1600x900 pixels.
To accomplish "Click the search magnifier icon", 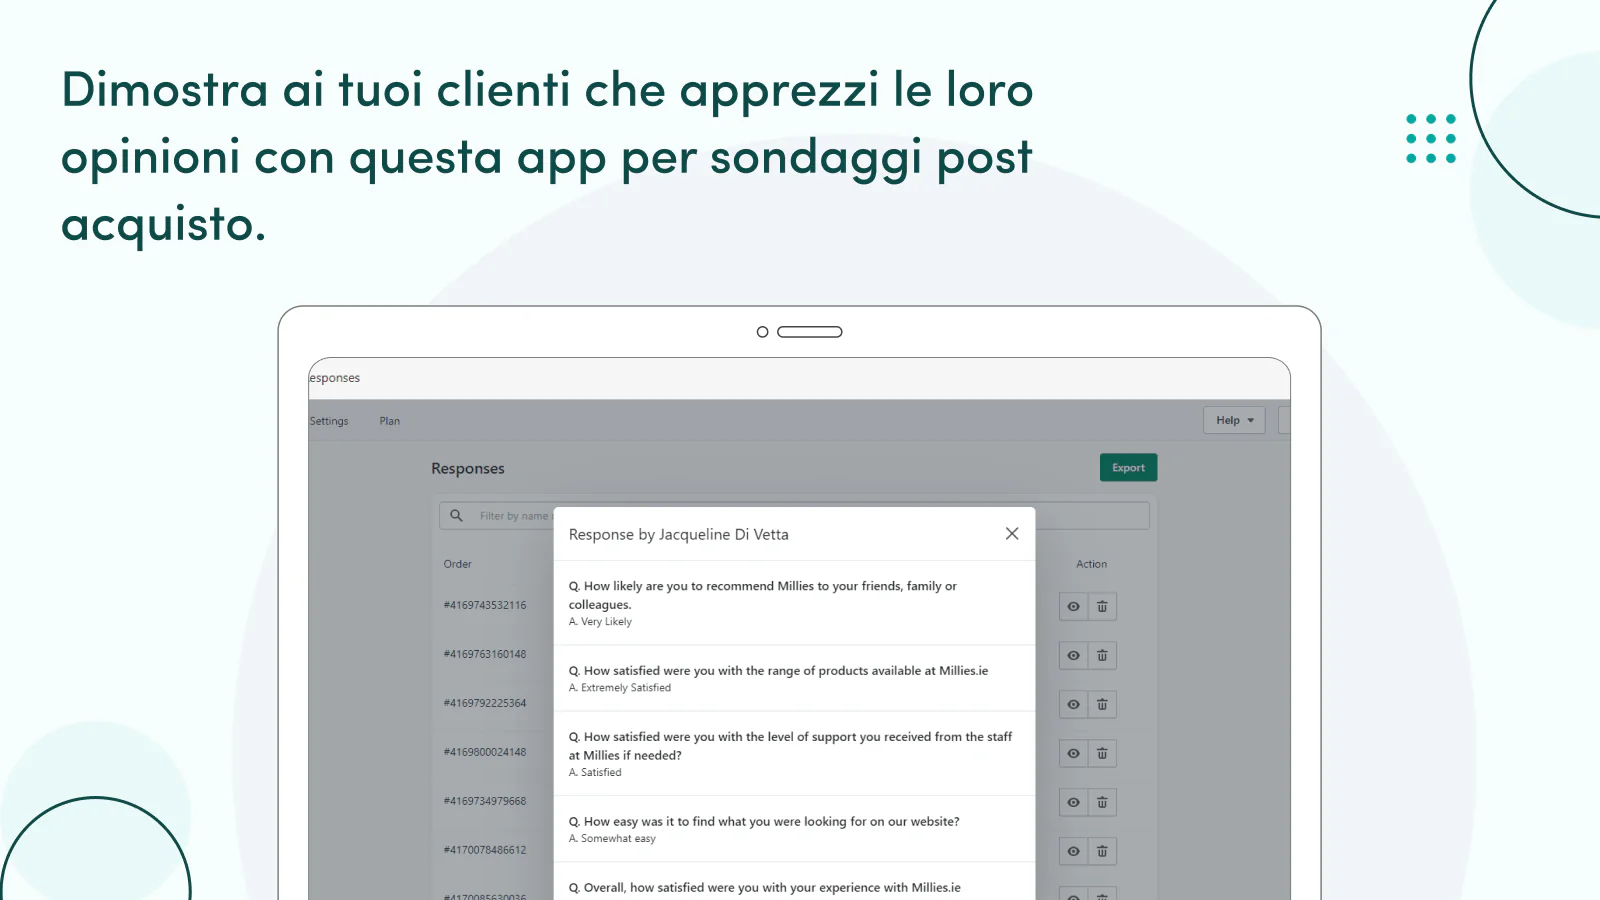I will click(x=456, y=516).
